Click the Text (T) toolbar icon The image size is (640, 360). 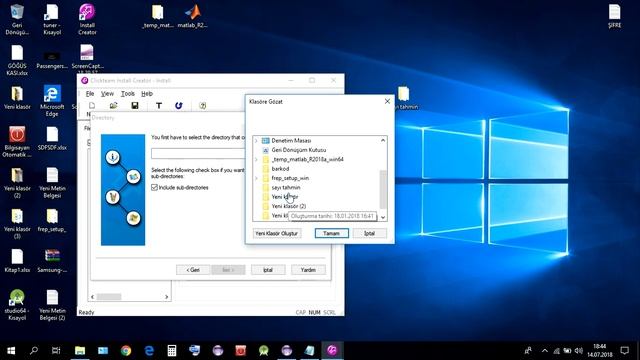[x=159, y=106]
